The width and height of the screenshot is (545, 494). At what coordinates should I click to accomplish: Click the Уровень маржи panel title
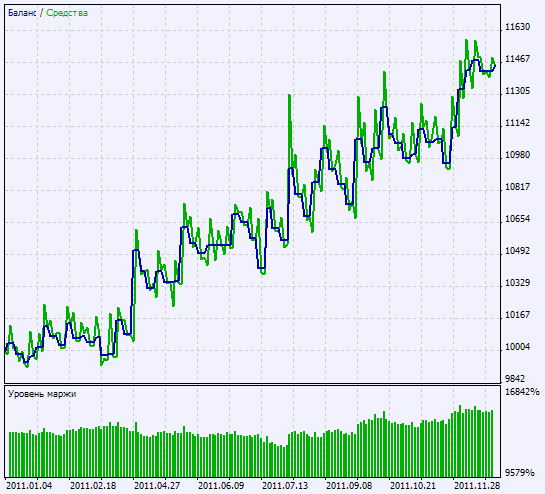(42, 394)
